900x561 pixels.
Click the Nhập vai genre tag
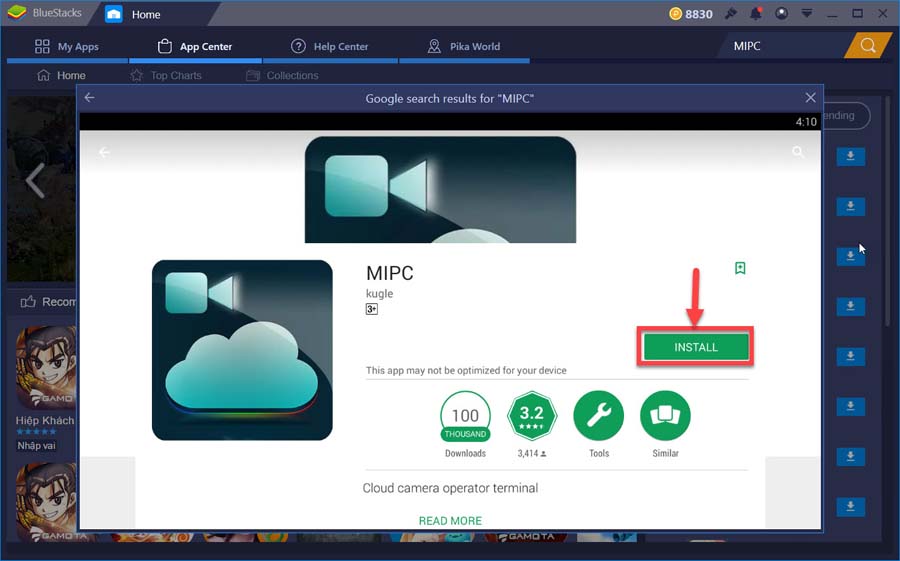click(x=36, y=446)
